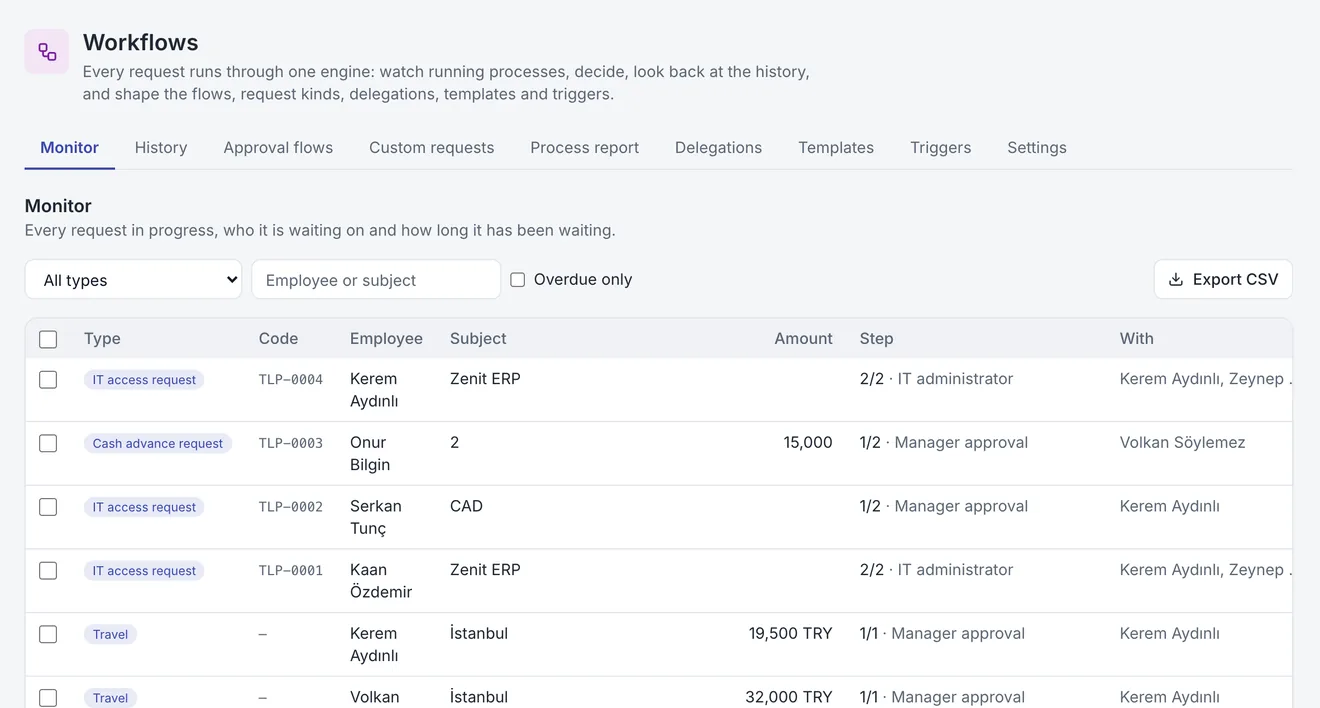Click the Employee column header

tap(386, 339)
